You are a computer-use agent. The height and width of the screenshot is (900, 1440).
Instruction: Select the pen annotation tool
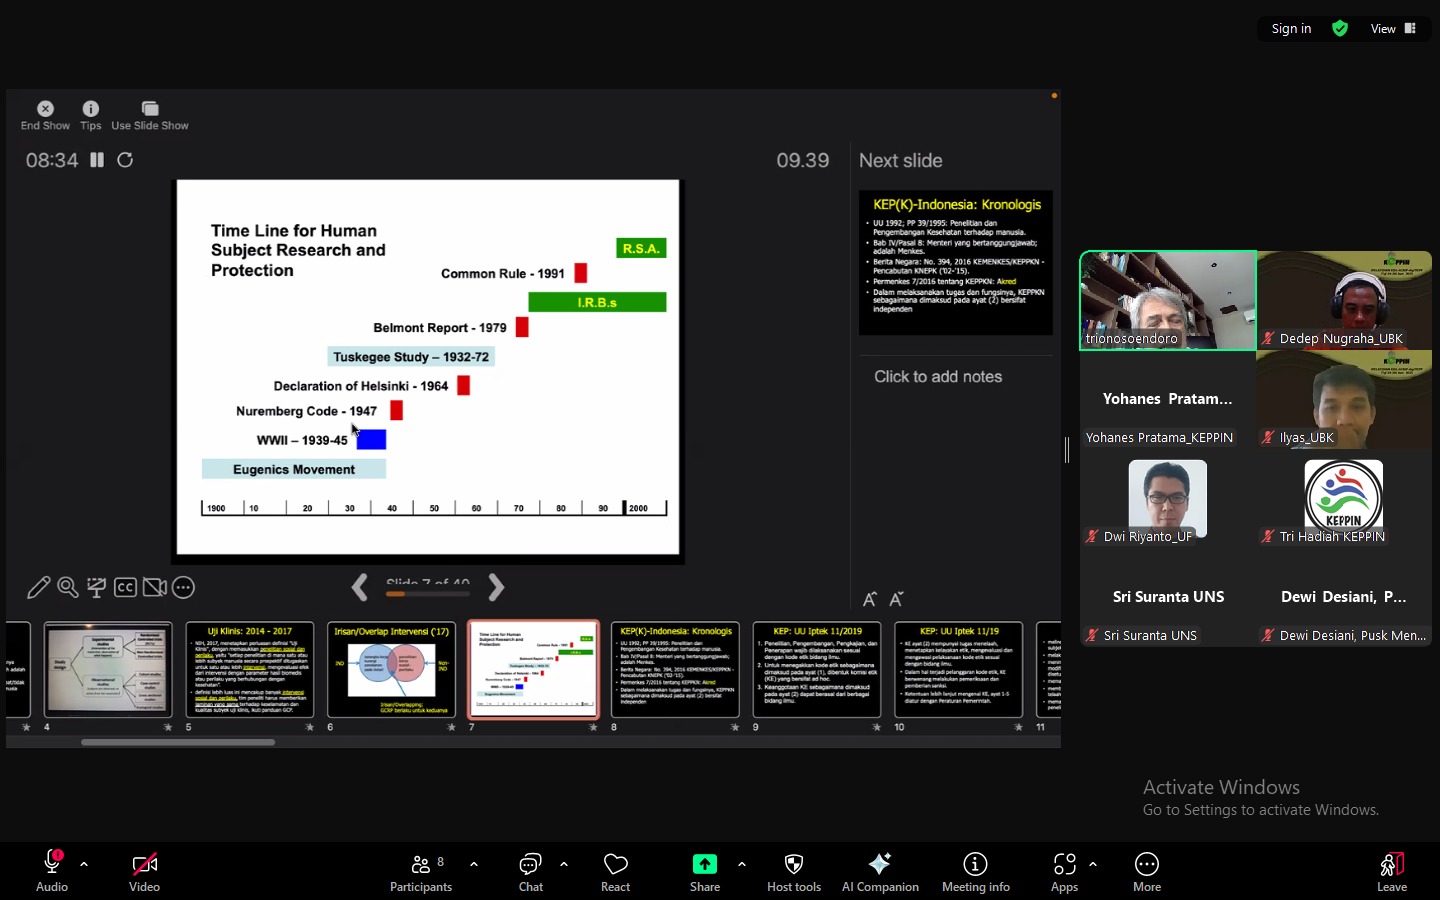38,587
